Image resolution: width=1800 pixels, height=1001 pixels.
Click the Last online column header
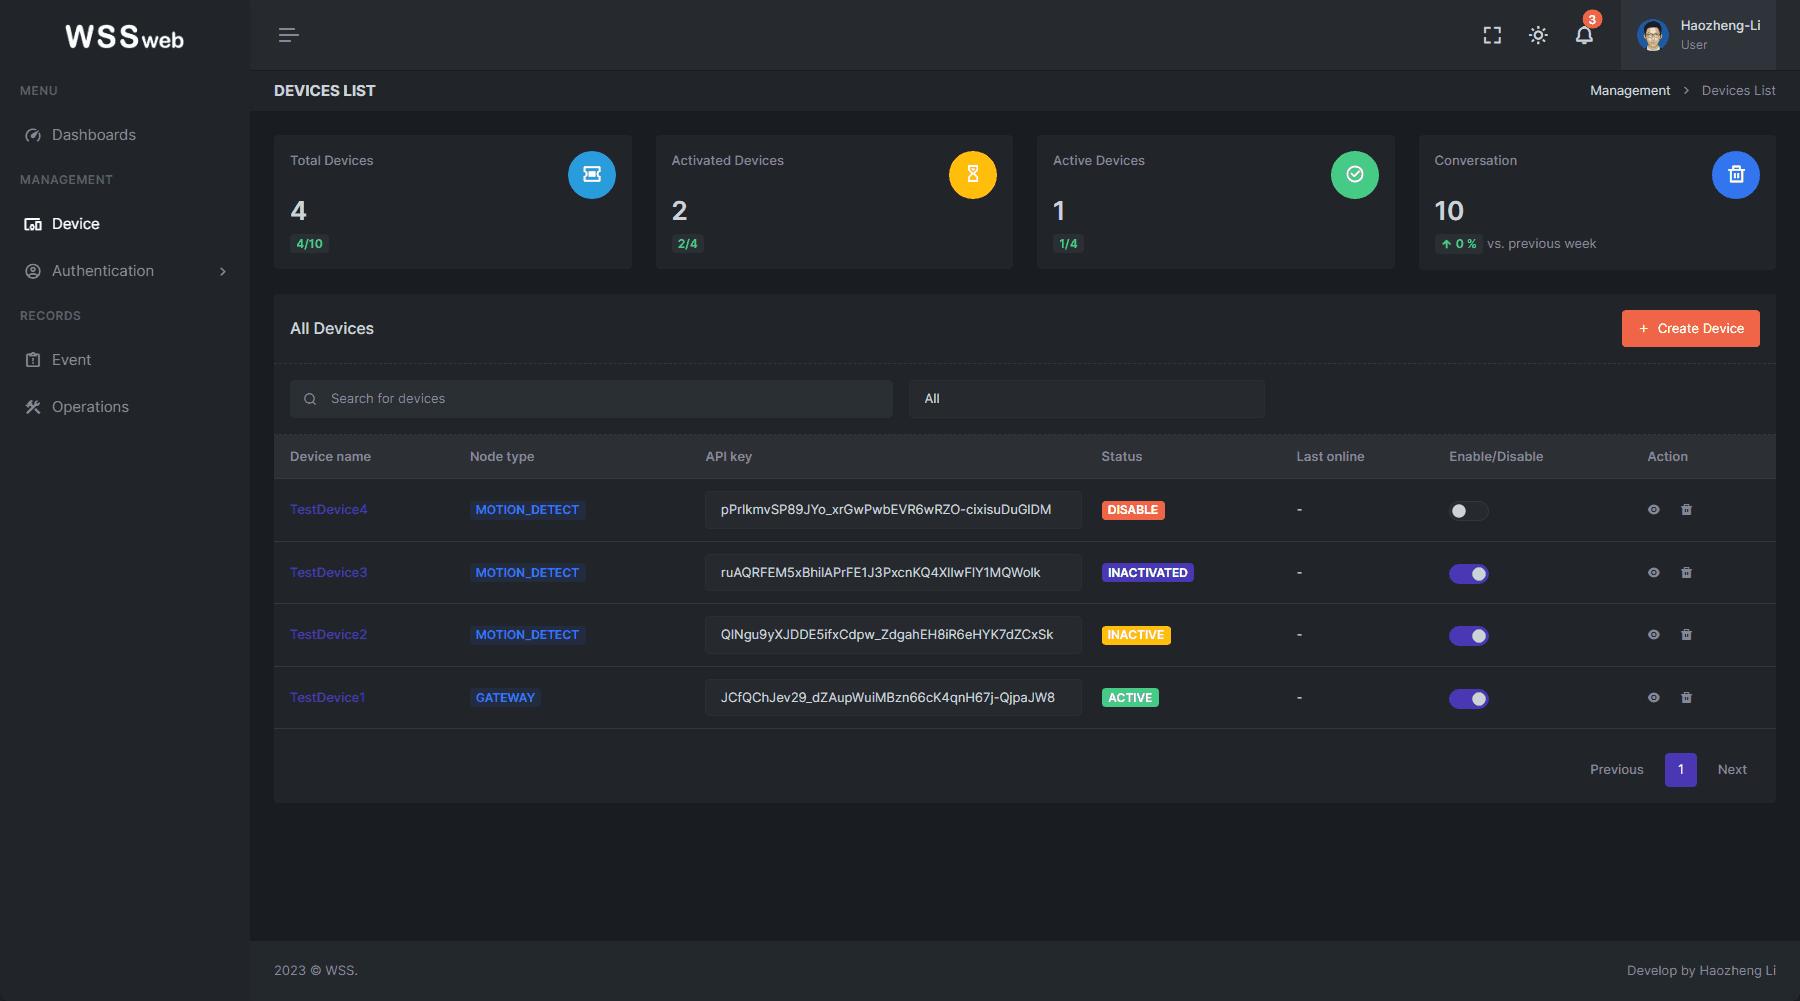(1330, 457)
